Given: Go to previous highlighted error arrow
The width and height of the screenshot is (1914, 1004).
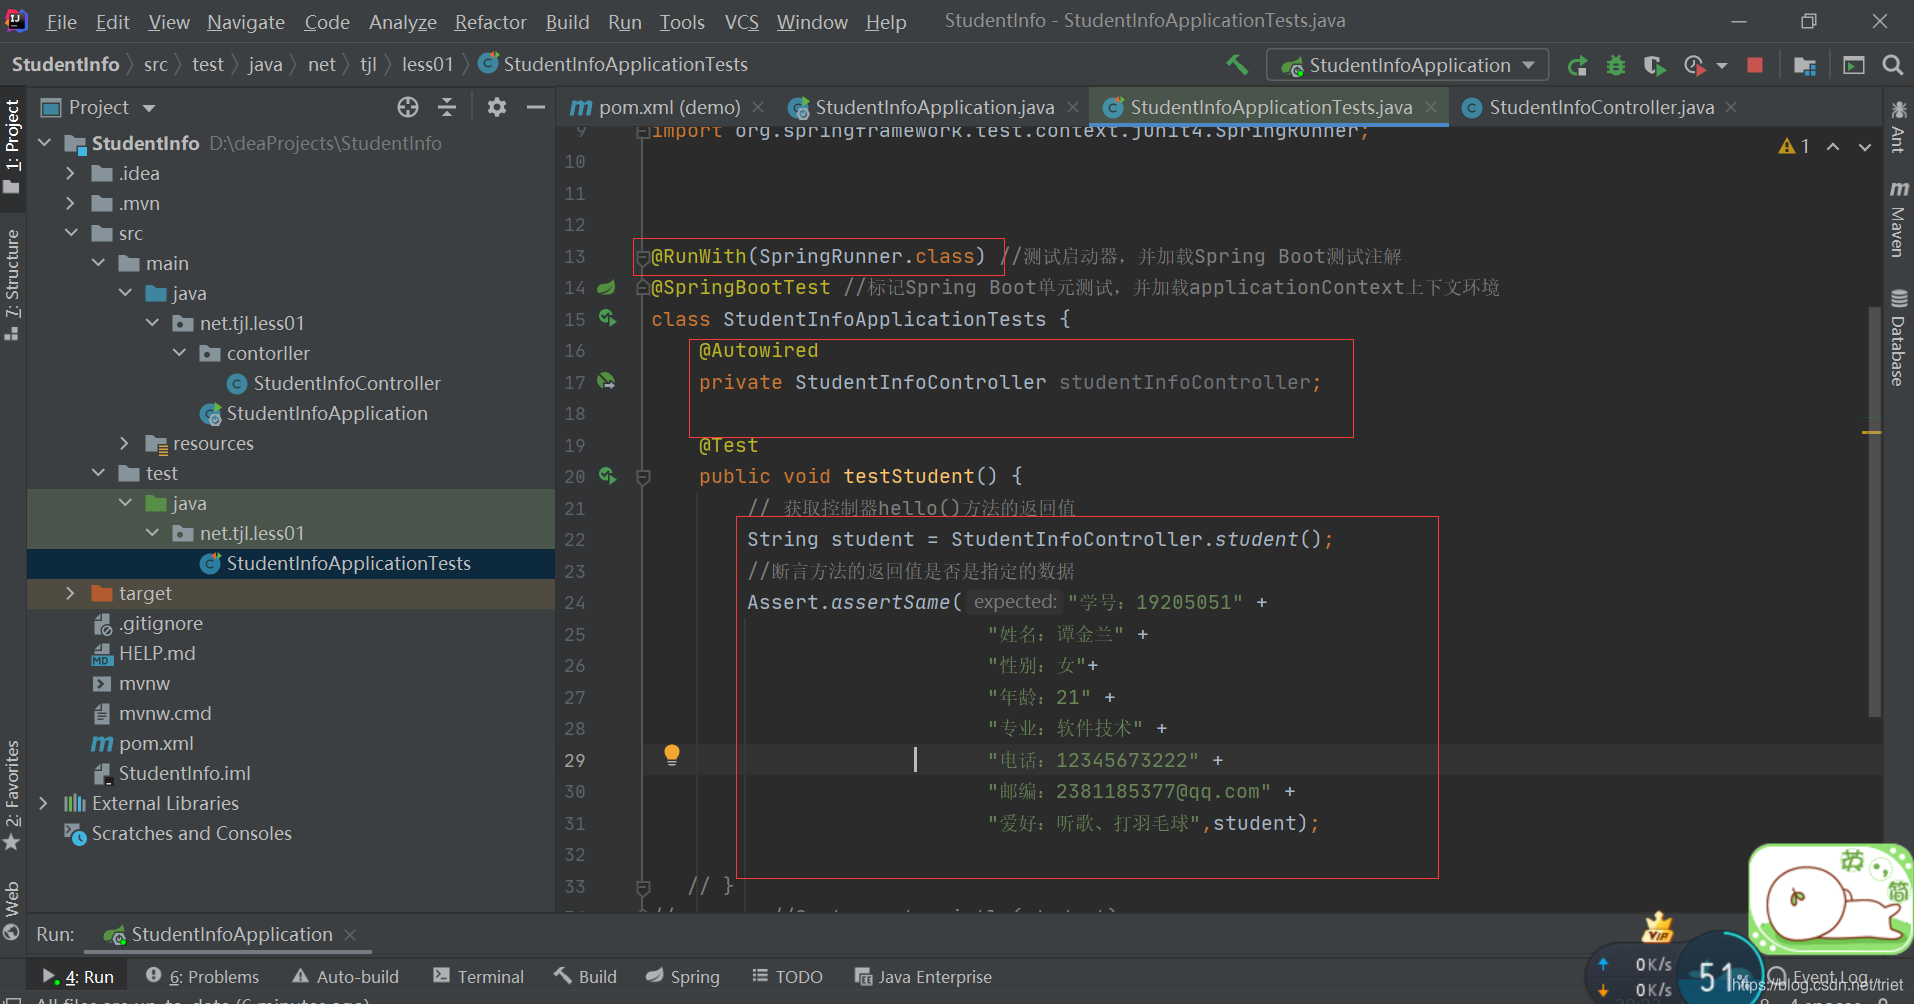Looking at the screenshot, I should [x=1833, y=146].
